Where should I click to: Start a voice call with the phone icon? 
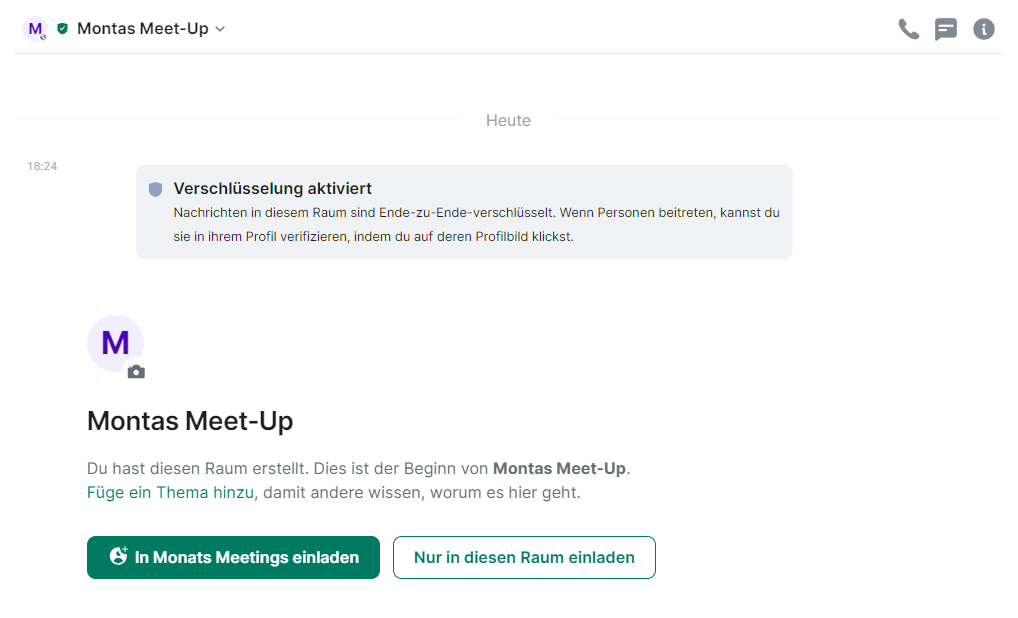point(908,29)
